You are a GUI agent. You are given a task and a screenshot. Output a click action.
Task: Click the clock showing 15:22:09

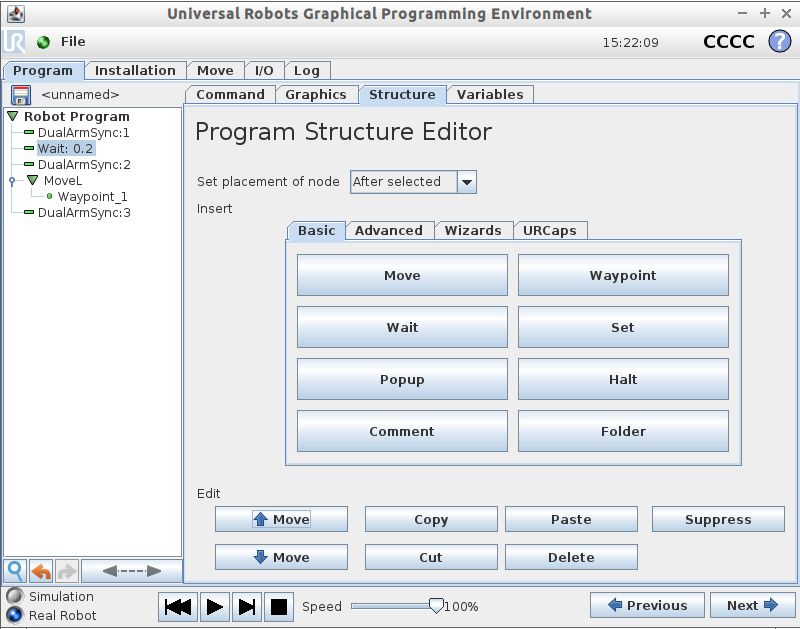631,42
